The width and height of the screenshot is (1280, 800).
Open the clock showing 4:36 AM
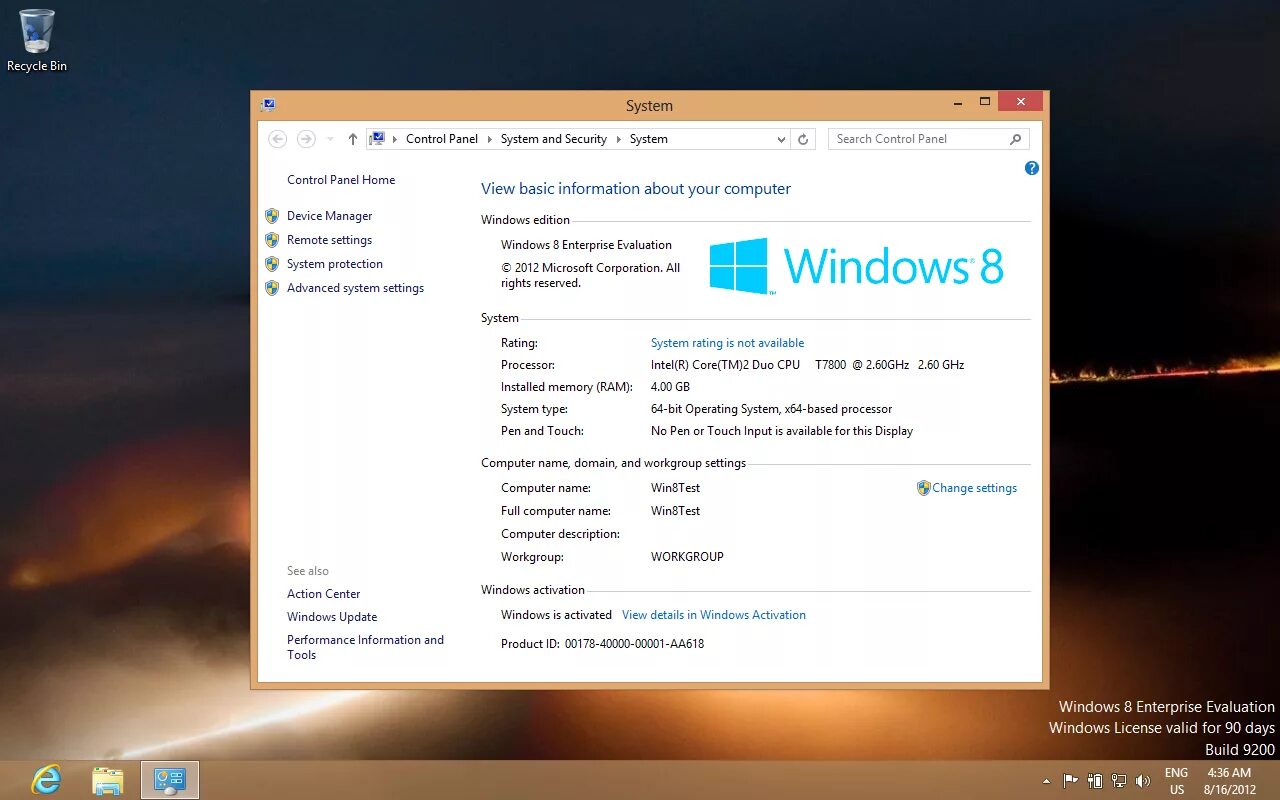coord(1229,781)
